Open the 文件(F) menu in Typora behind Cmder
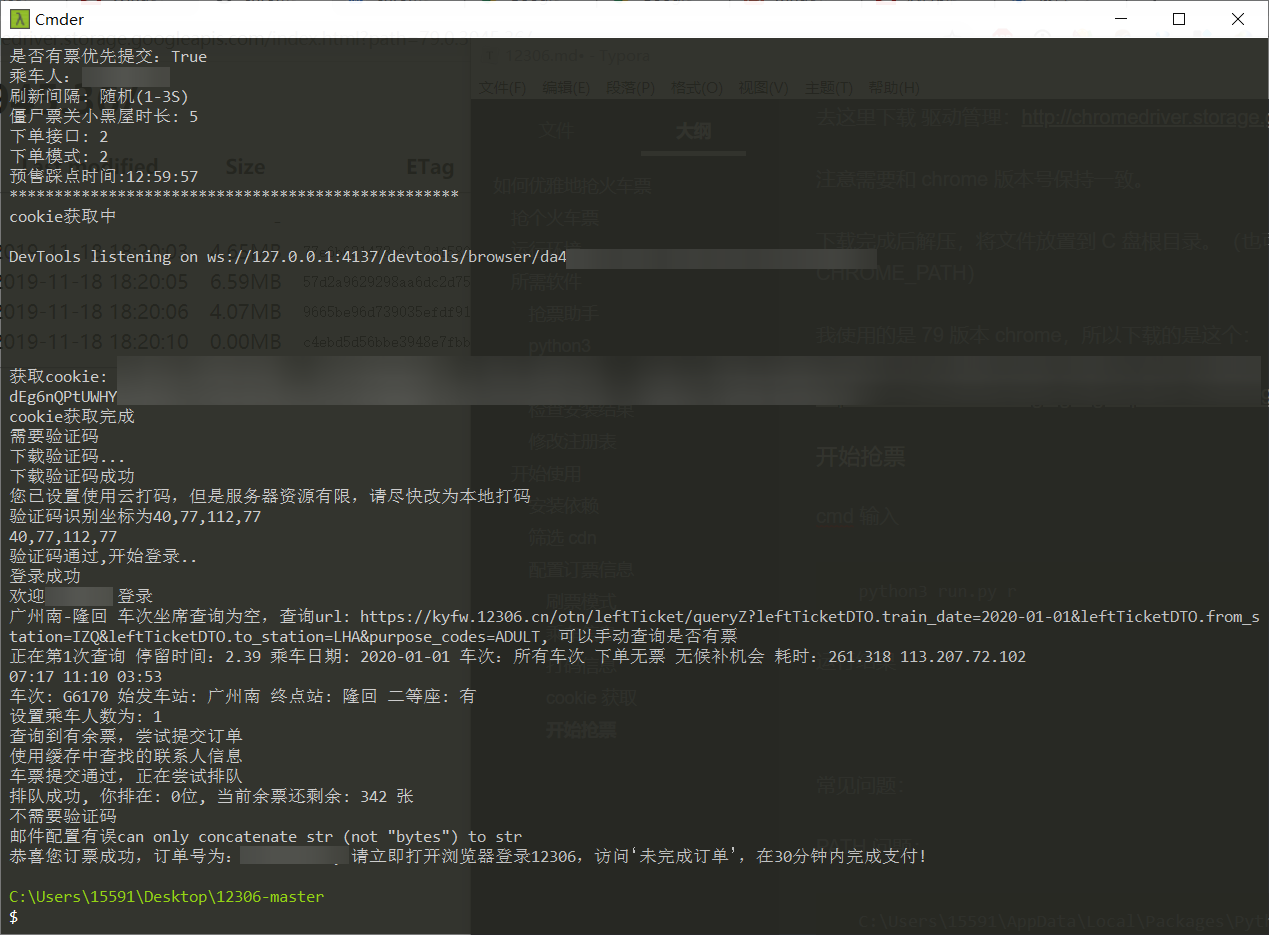 (503, 88)
